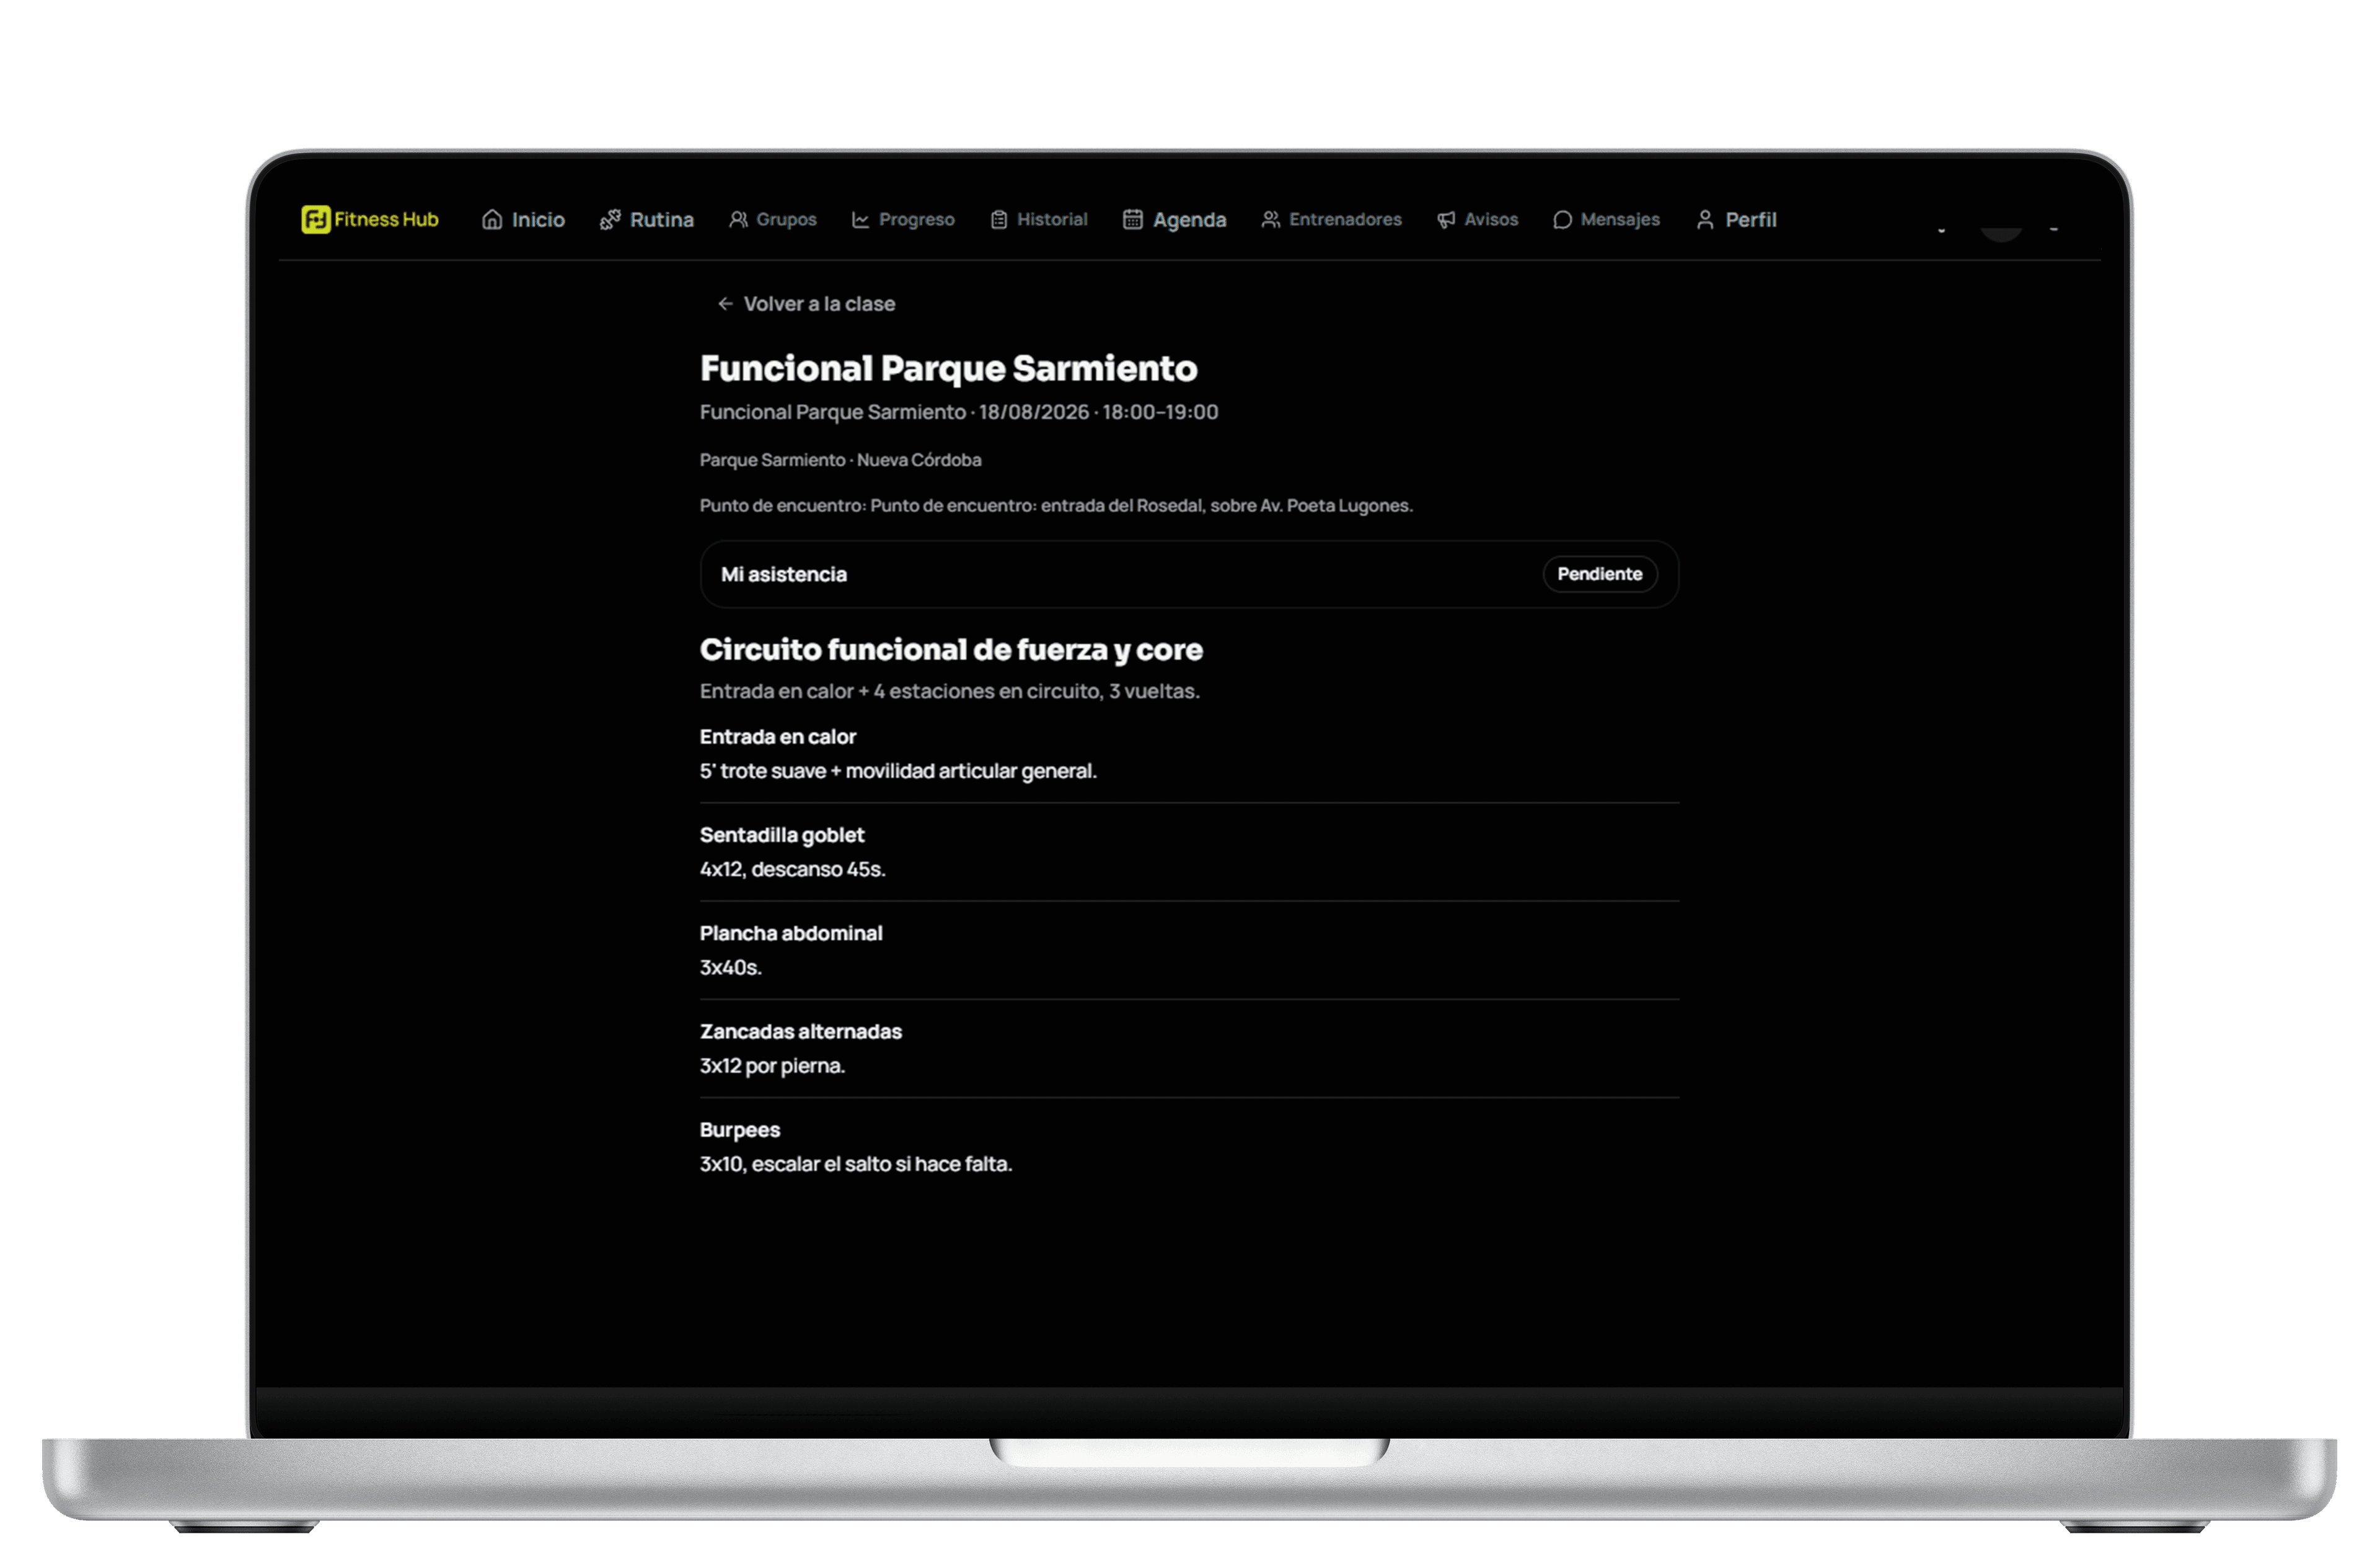Click the Pendiente attendance badge
Screen dimensions: 2380x1547
[1599, 573]
